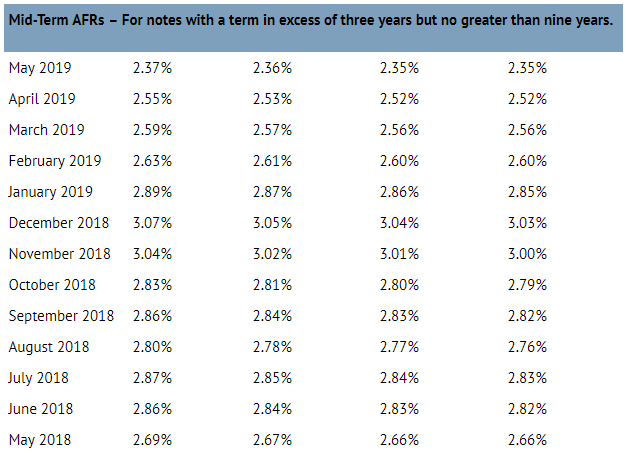This screenshot has width=626, height=453.
Task: Select the July 2018 row label
Action: click(x=41, y=378)
